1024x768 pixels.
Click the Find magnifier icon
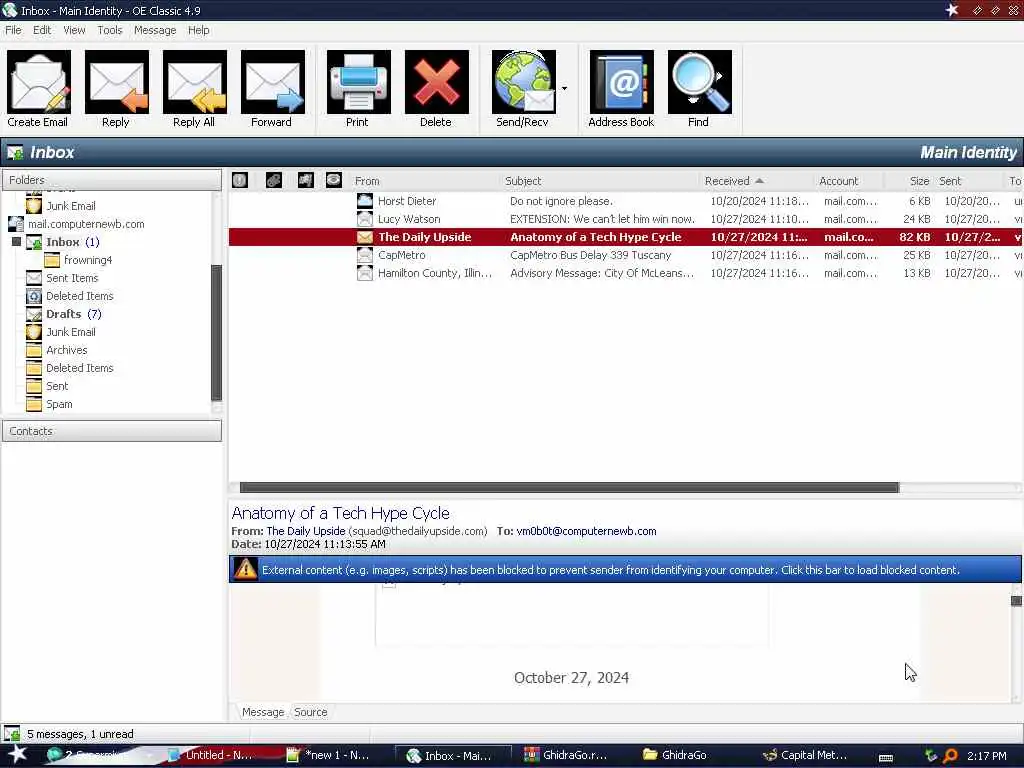(699, 82)
